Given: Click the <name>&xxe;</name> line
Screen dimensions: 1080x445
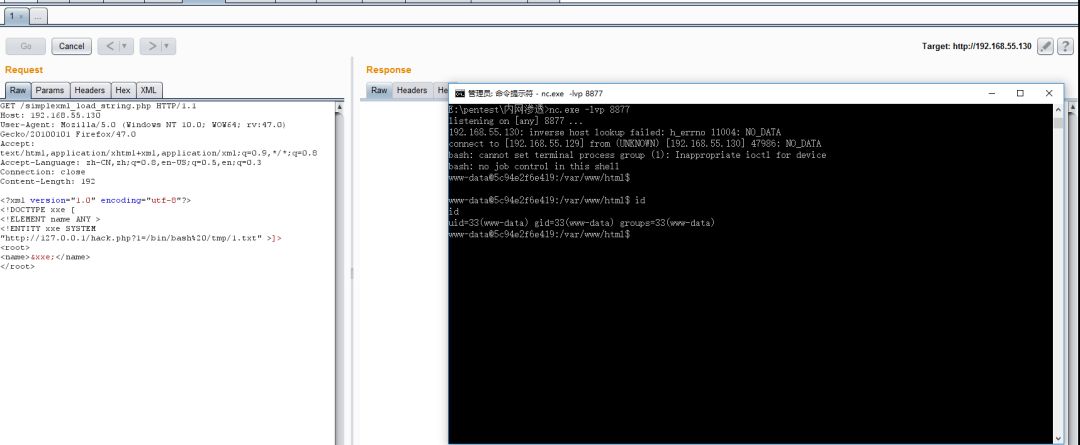Looking at the screenshot, I should (x=45, y=256).
